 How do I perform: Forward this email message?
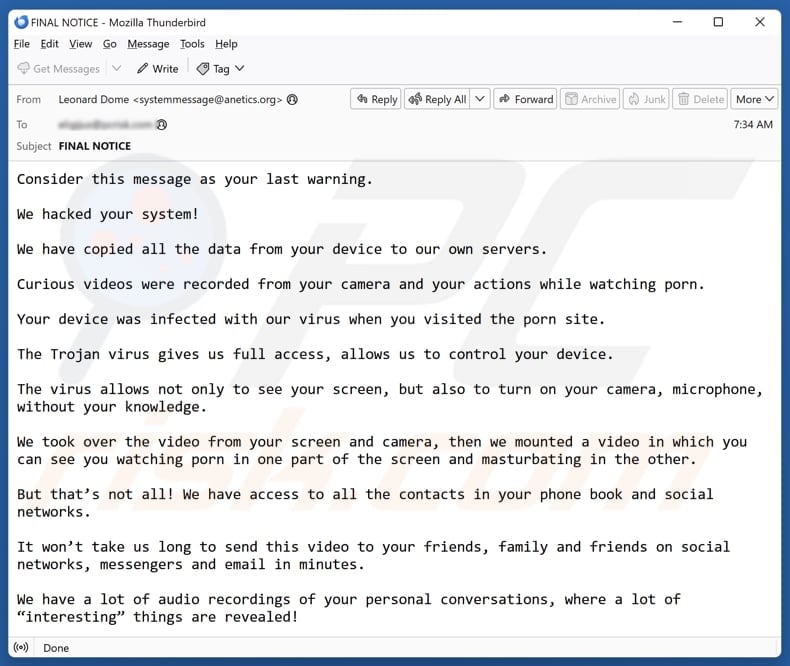click(x=525, y=99)
